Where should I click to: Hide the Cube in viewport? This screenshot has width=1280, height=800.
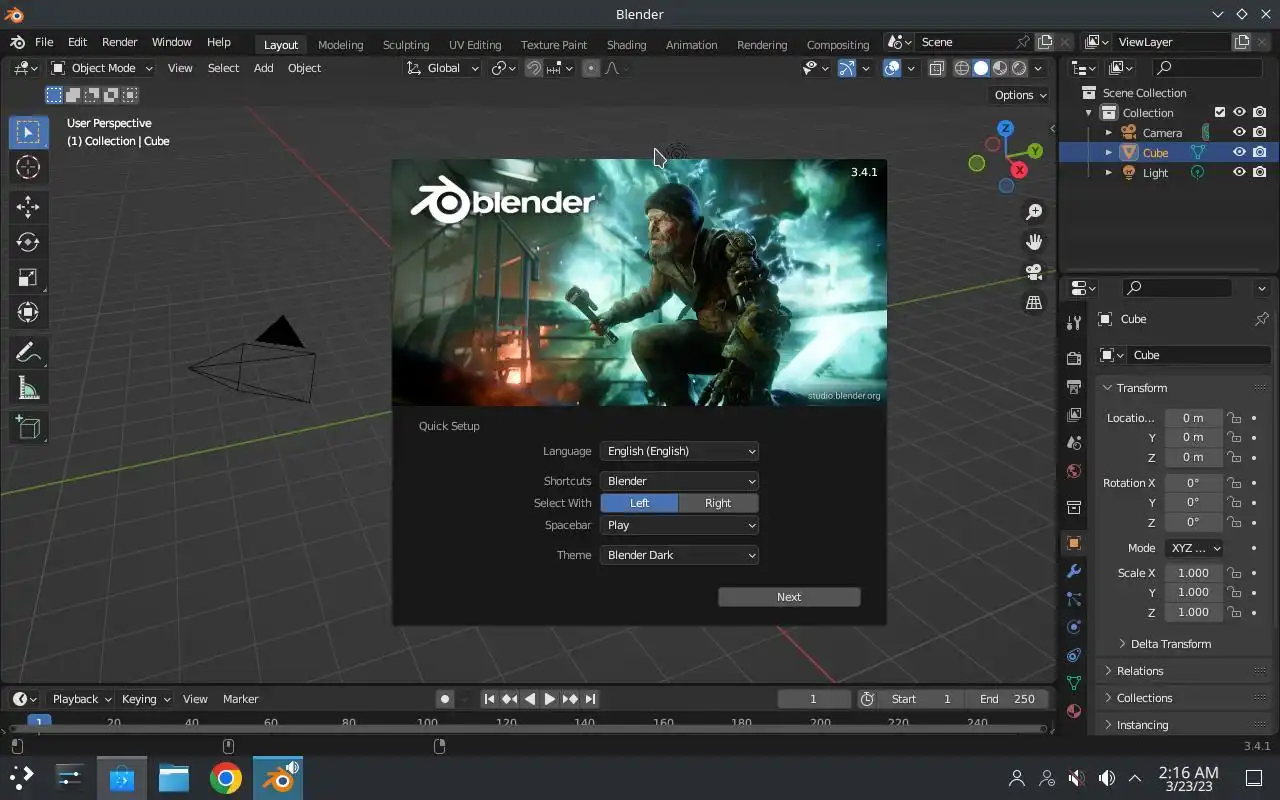(x=1239, y=152)
